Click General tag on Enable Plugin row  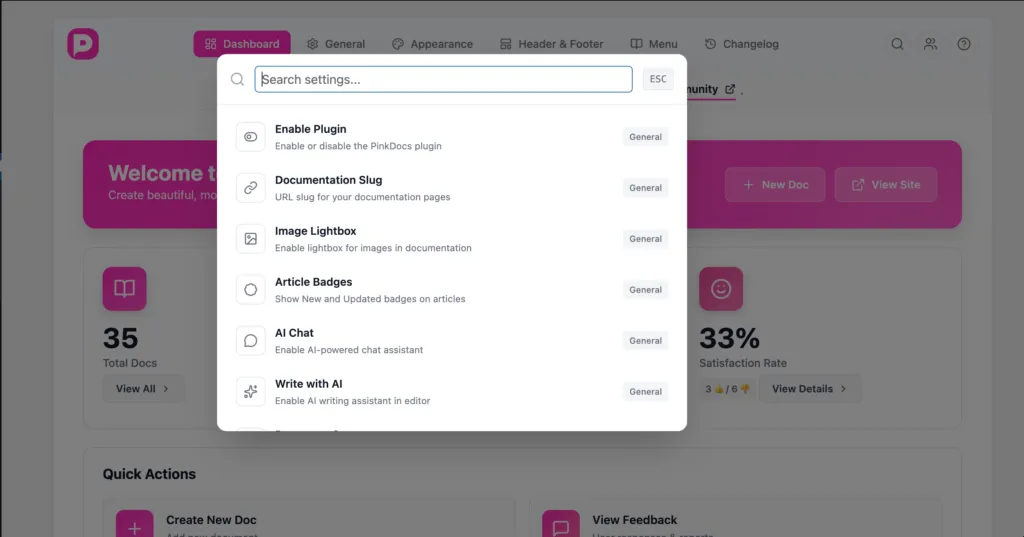645,137
